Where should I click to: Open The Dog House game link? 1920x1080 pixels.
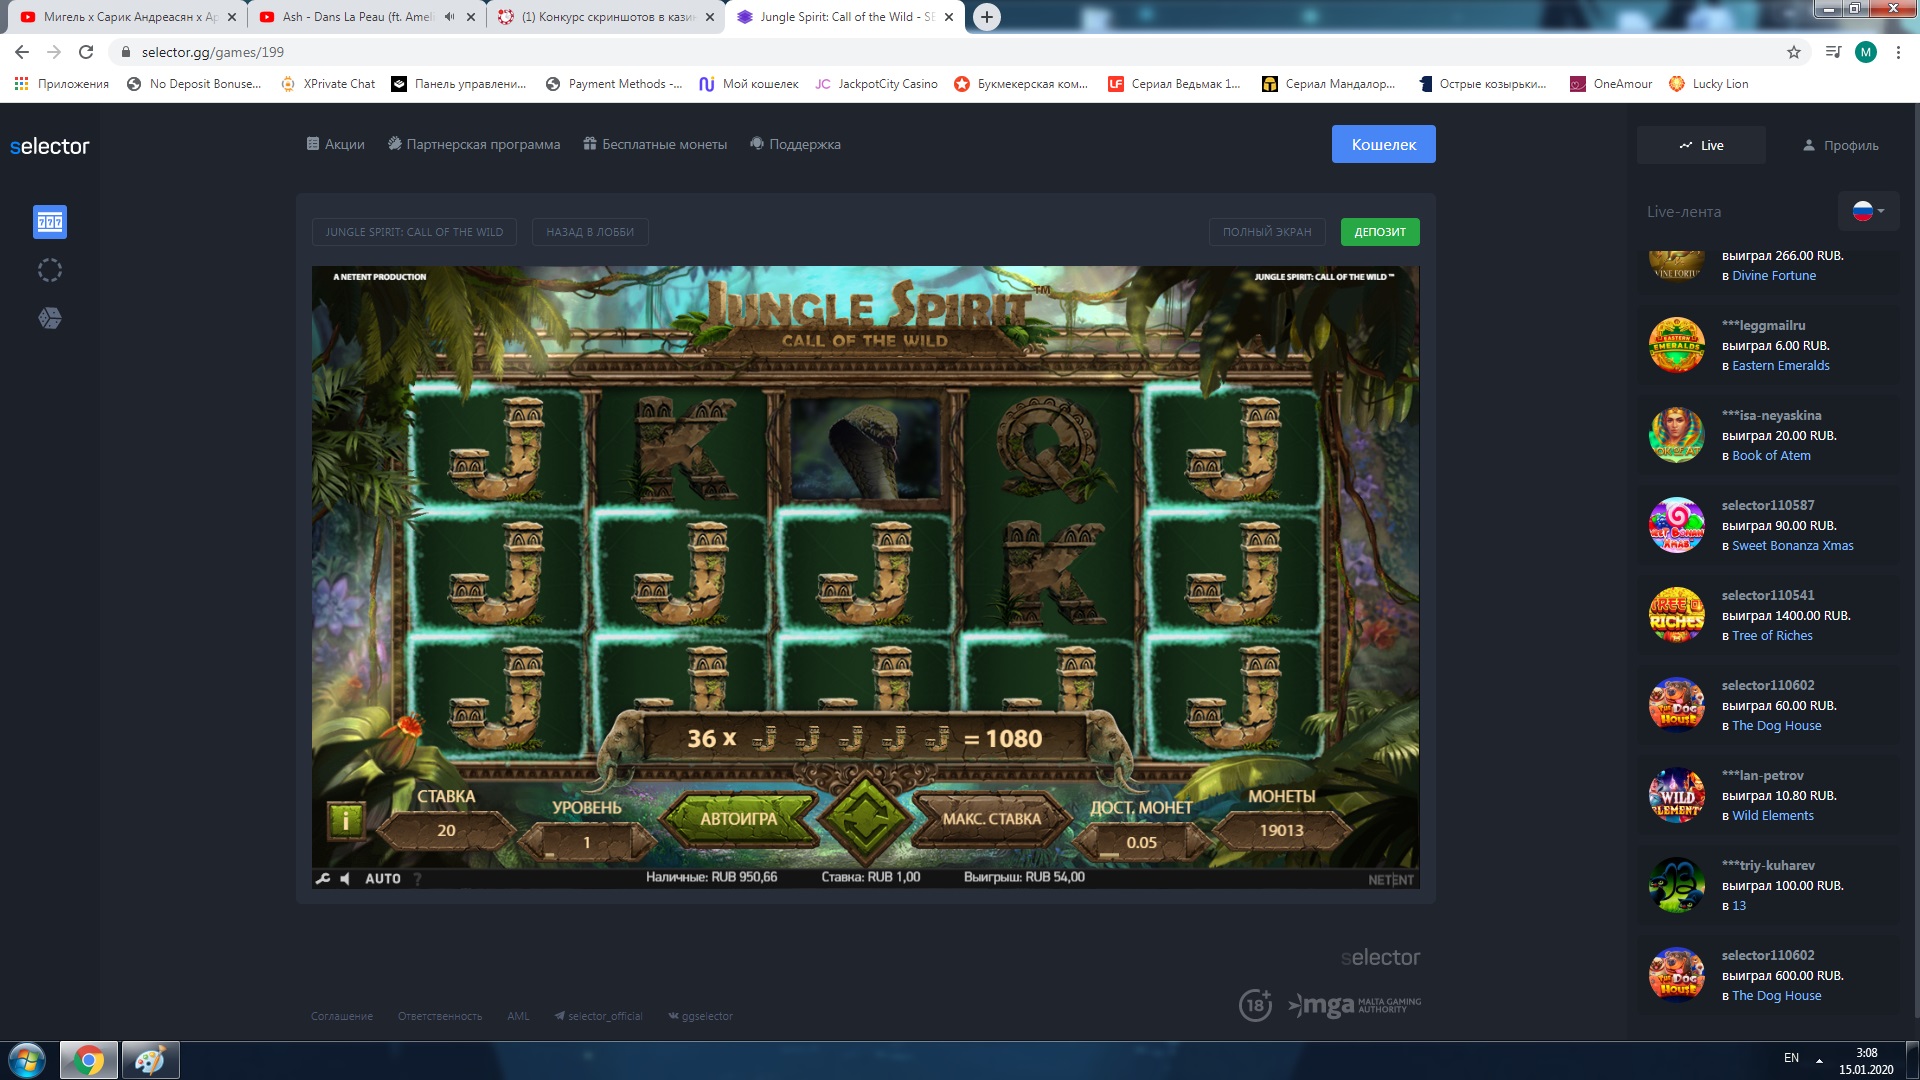(1776, 725)
